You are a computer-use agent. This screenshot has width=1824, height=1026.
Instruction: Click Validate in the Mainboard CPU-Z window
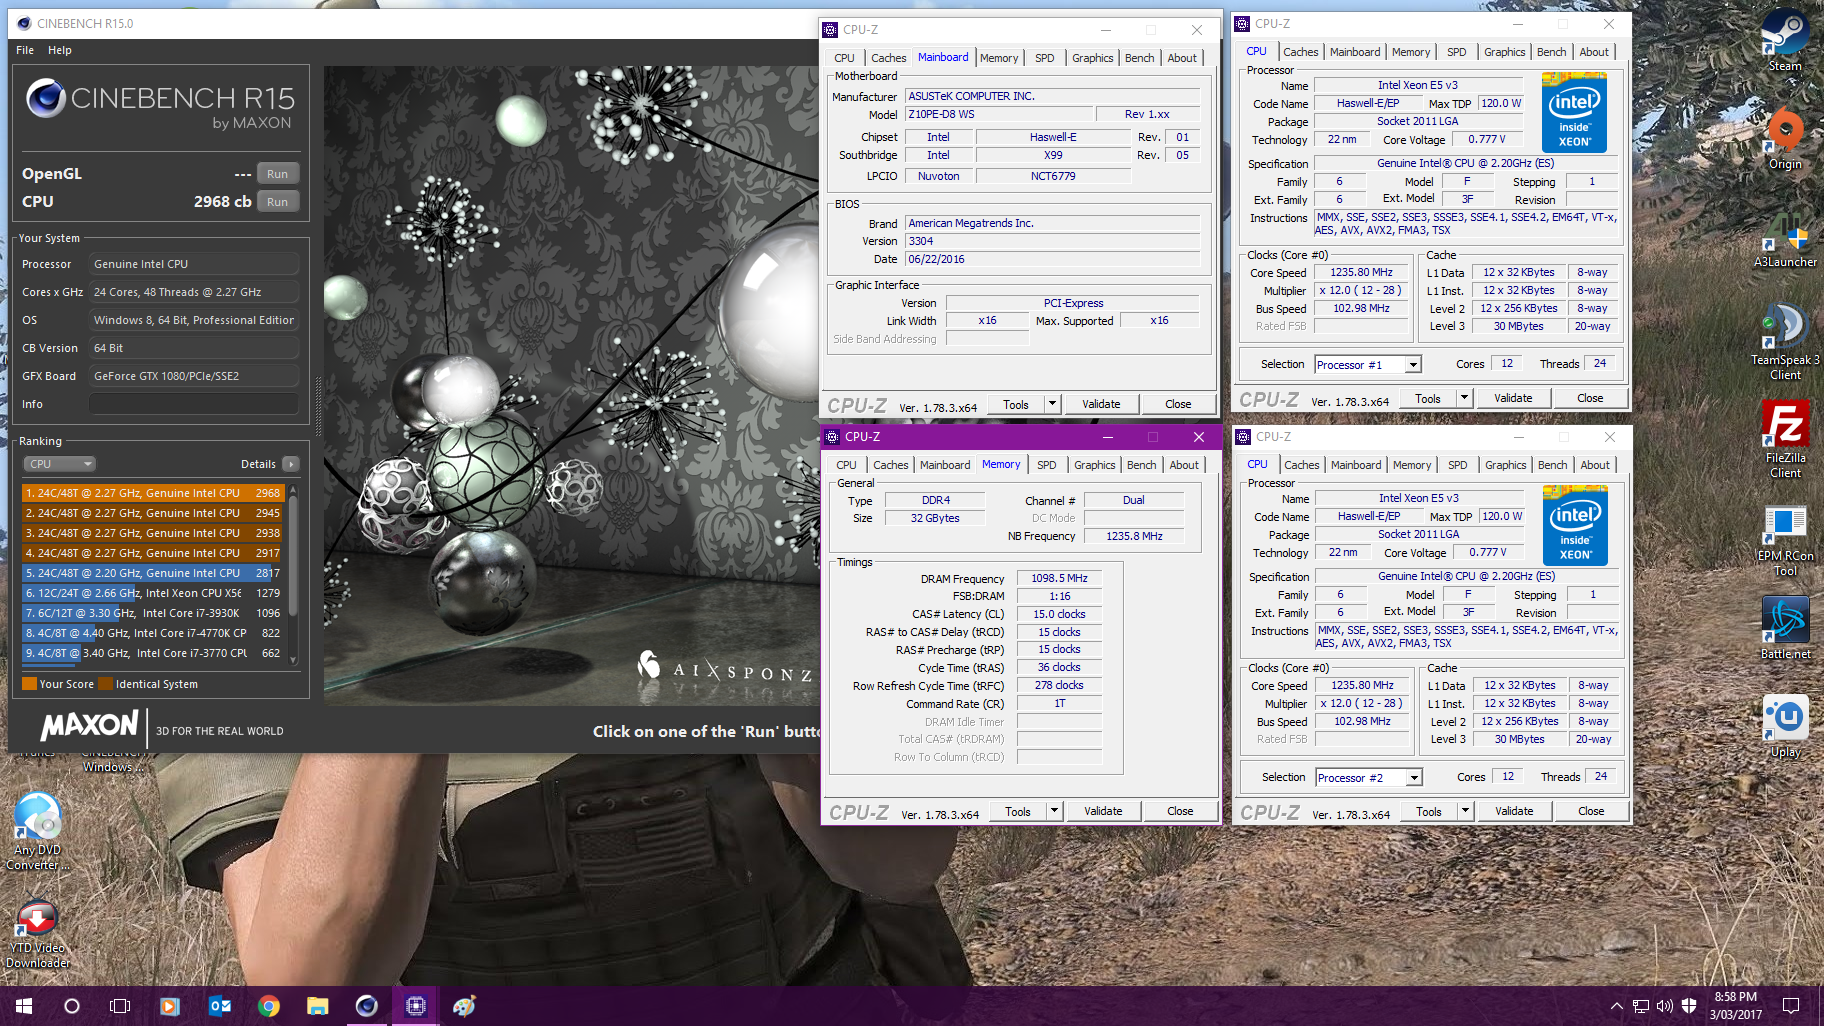click(1101, 404)
